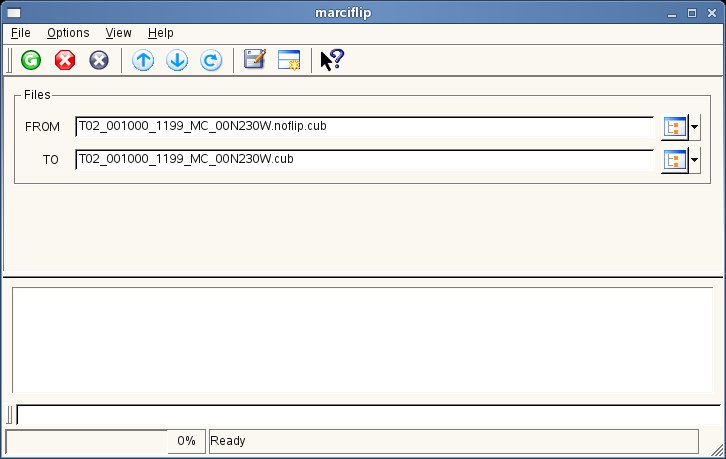726x459 pixels.
Task: Reset parameters using circular arrow icon
Action: 211,60
